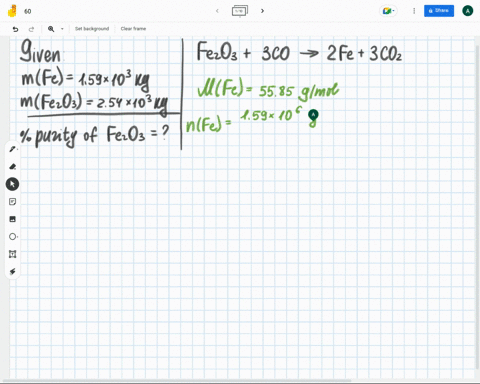Viewport: 480px width, 384px height.
Task: Click Set background
Action: click(92, 29)
